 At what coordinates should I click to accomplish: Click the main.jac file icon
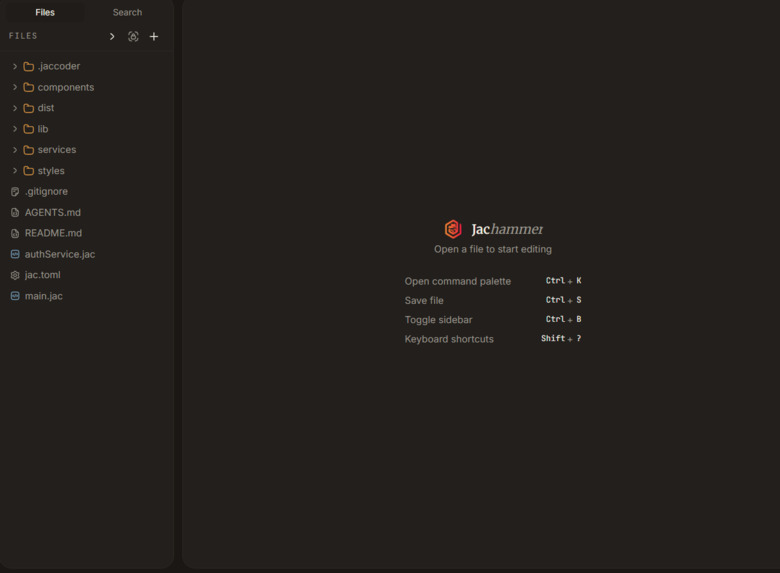tap(15, 296)
